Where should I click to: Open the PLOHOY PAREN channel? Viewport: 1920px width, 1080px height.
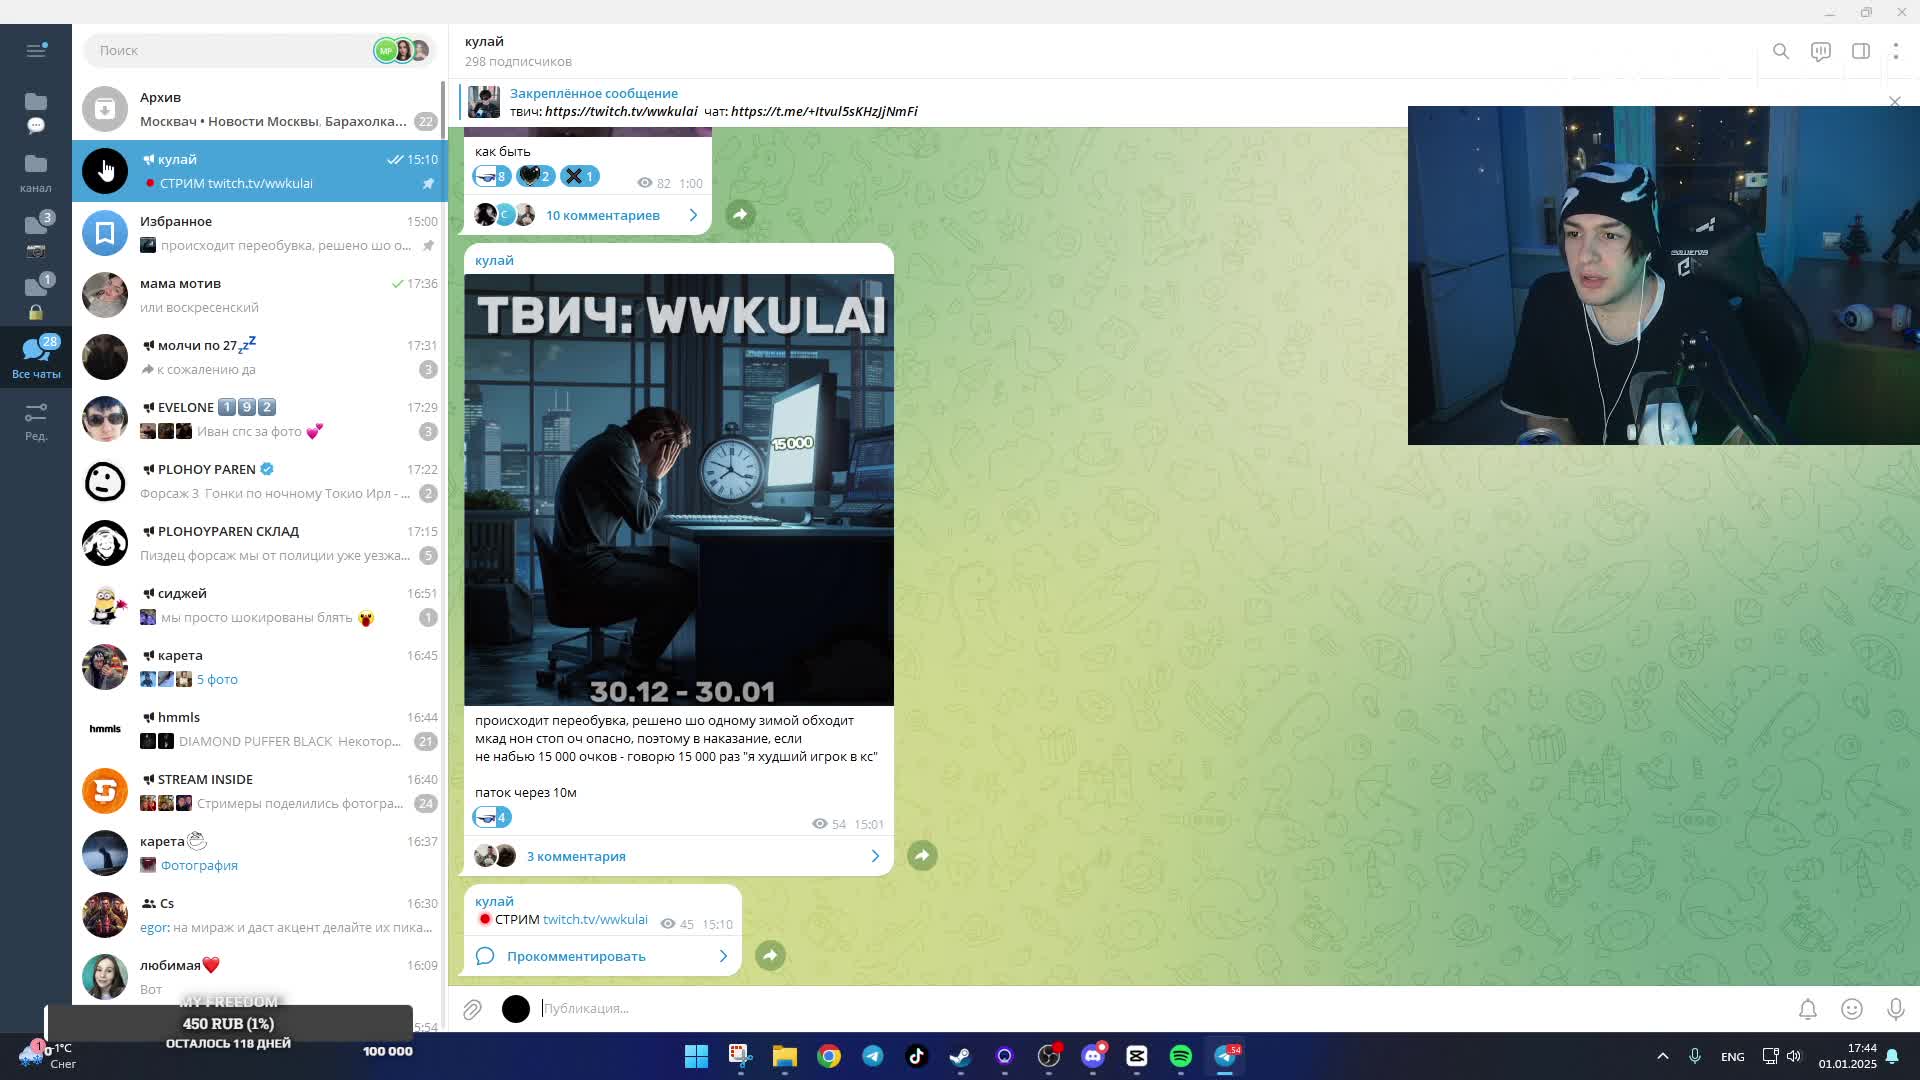[x=260, y=481]
